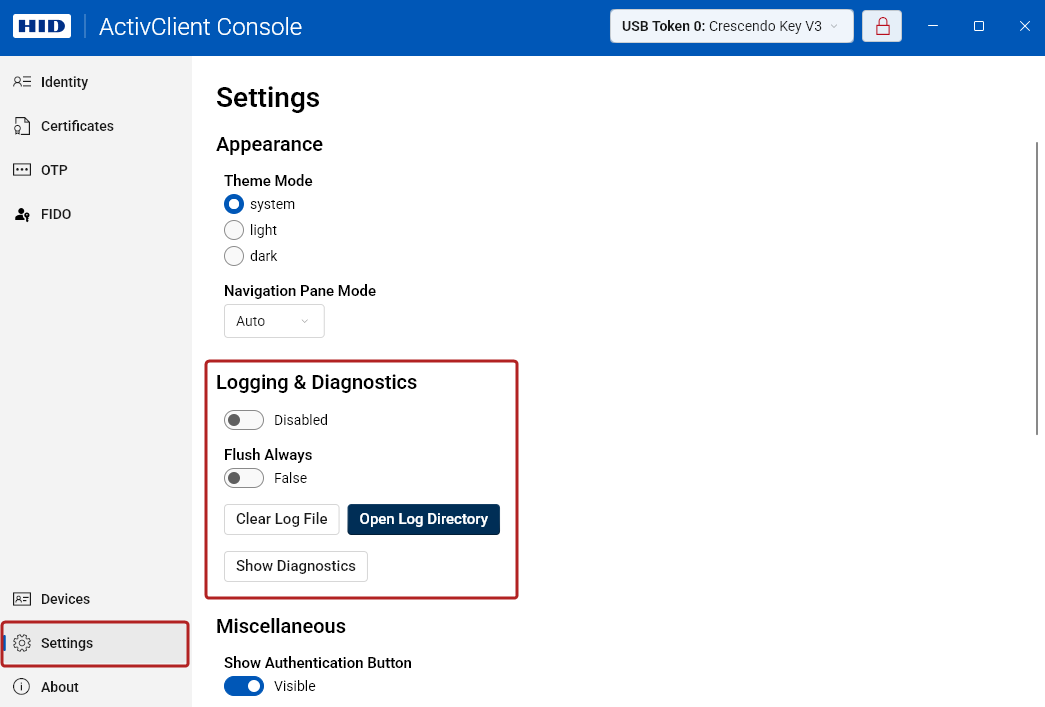Open the USB Token device selector dropdown
Image resolution: width=1045 pixels, height=707 pixels.
tap(731, 26)
